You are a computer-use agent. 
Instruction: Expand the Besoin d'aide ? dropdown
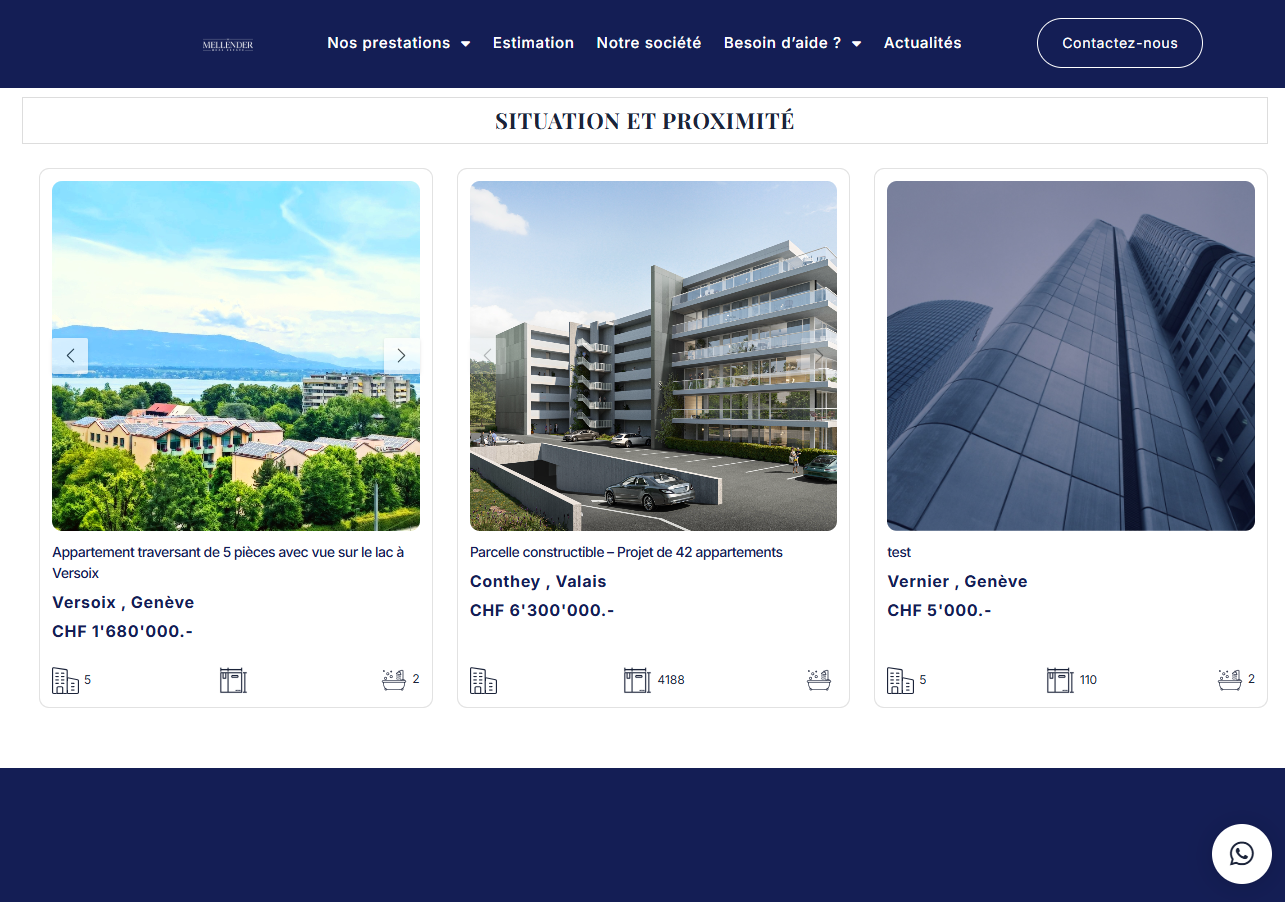(792, 43)
